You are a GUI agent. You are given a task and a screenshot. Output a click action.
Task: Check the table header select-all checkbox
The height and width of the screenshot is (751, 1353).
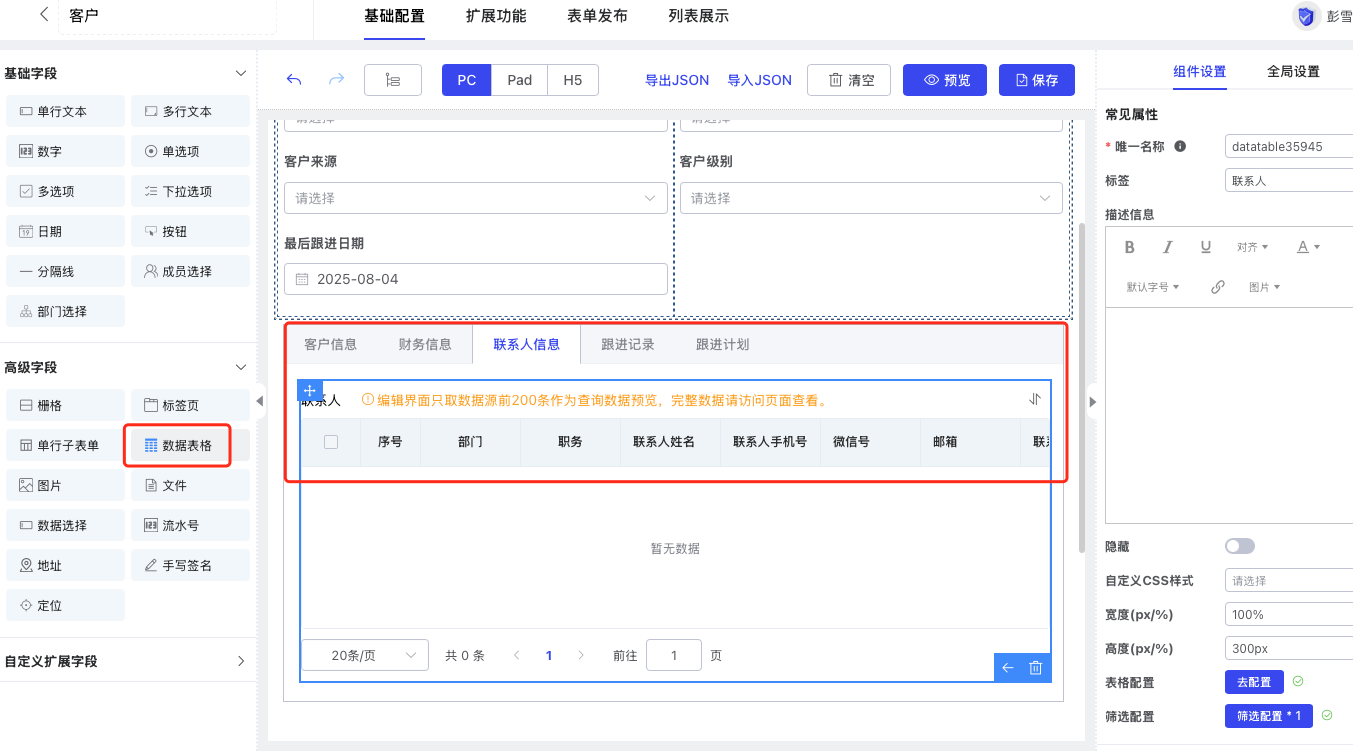tap(331, 441)
